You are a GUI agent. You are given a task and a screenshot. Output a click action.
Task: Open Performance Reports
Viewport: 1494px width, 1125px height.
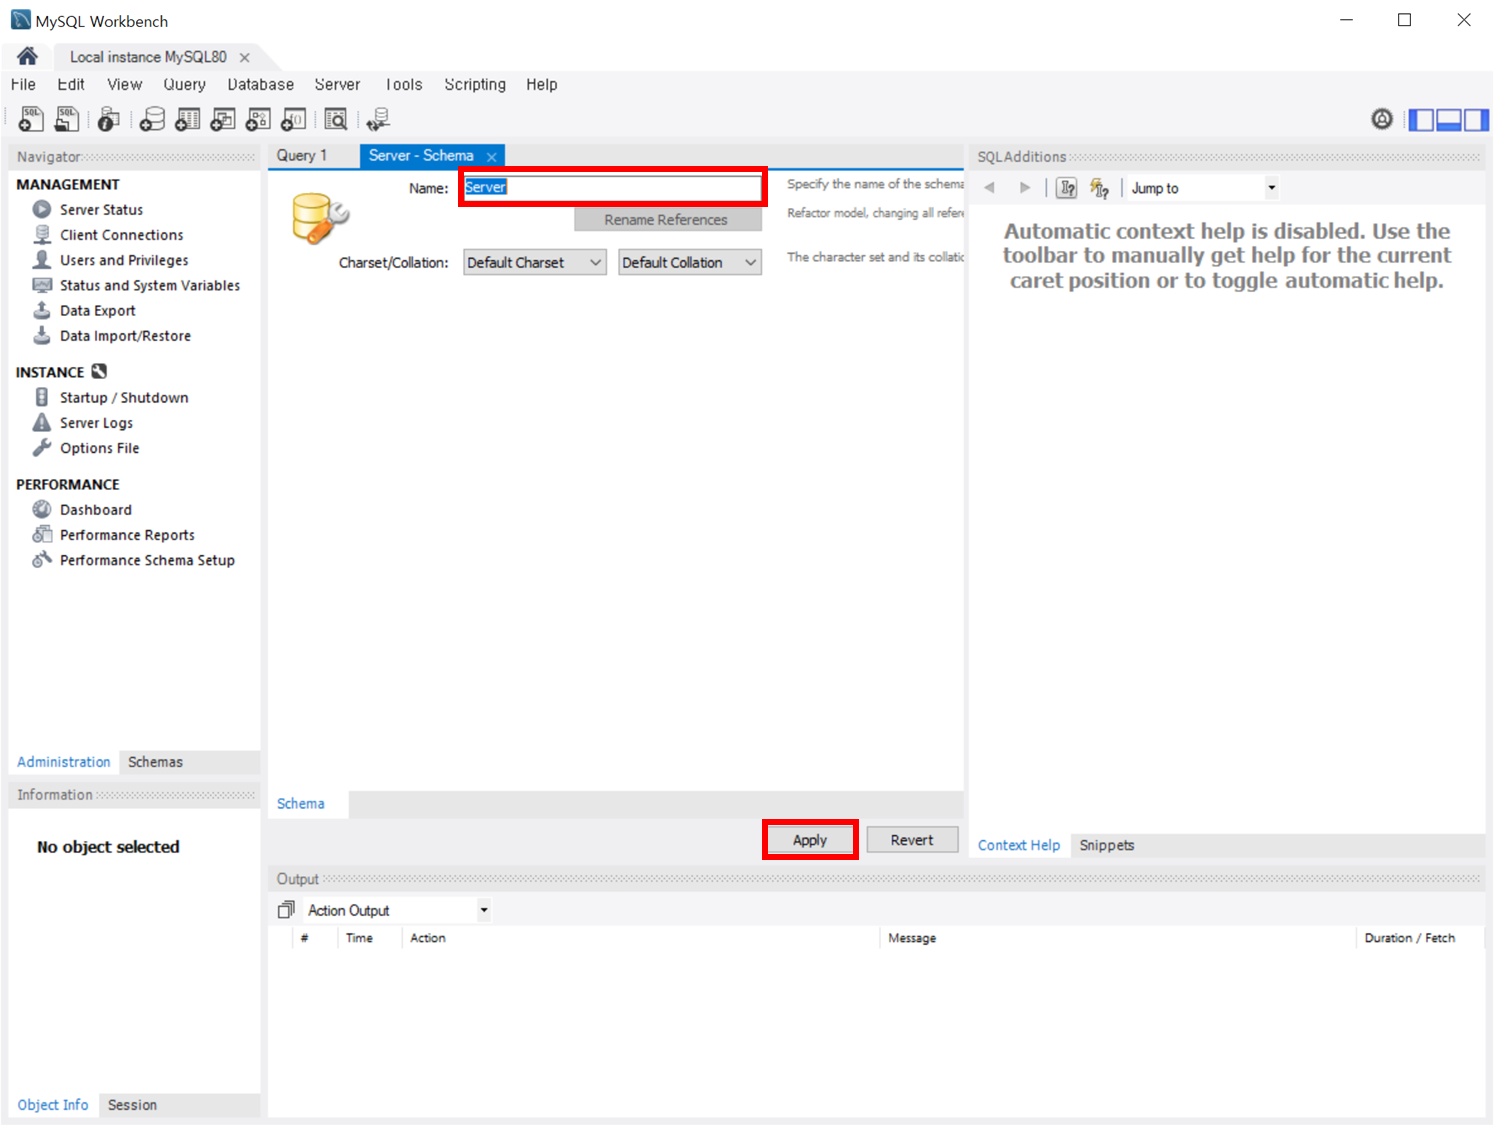coord(127,535)
